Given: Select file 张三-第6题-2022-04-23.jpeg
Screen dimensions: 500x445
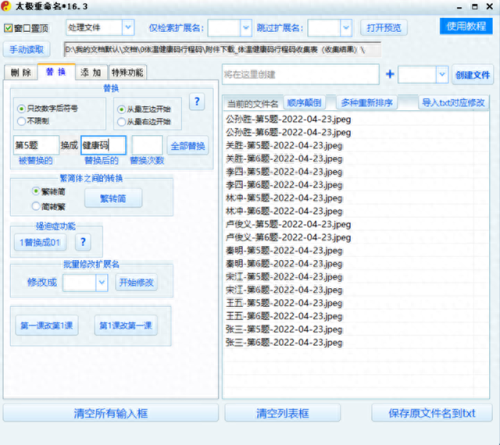Looking at the screenshot, I should (284, 342).
